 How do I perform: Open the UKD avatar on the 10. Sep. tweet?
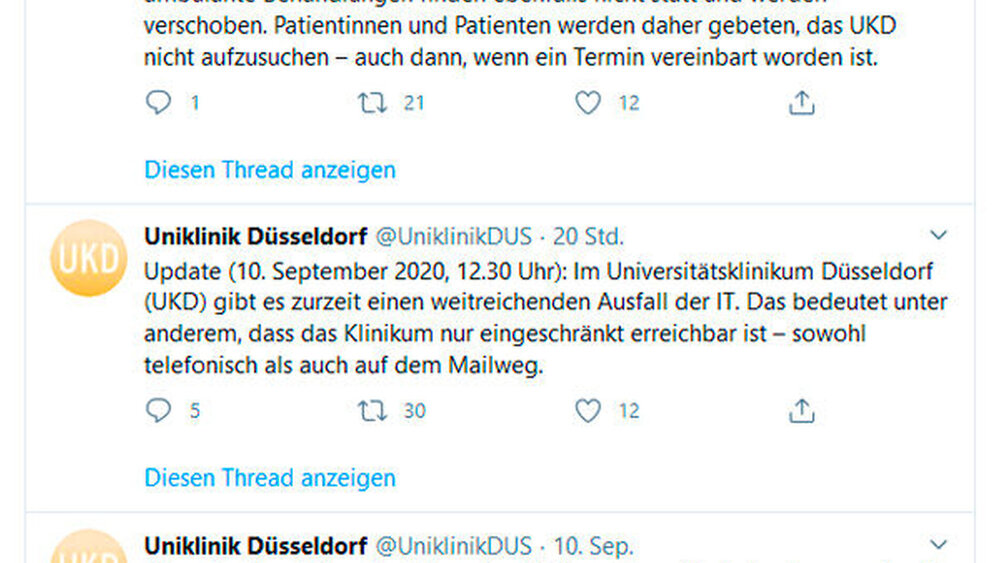click(88, 550)
